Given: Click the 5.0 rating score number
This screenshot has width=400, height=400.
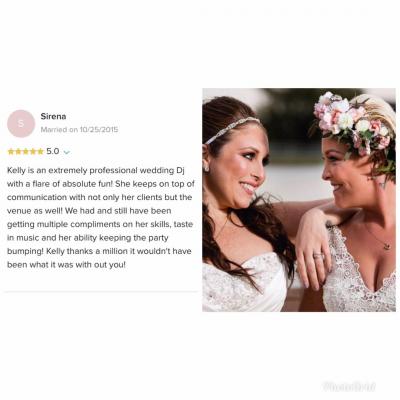Looking at the screenshot, I should (53, 151).
